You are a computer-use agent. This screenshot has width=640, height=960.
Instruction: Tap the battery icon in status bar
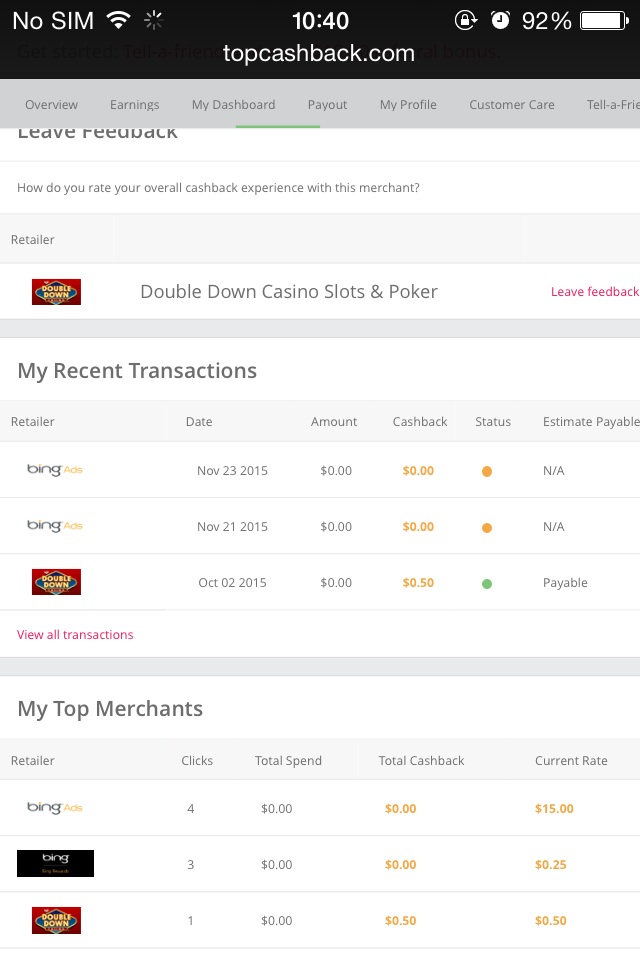603,20
